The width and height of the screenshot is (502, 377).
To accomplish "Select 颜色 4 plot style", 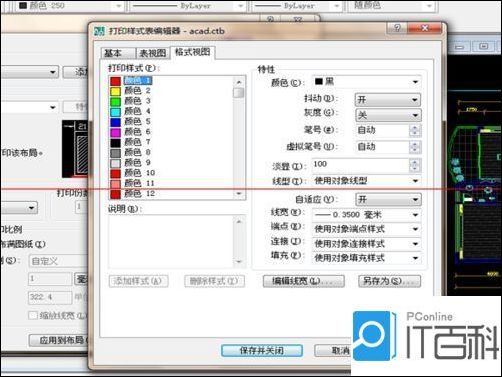I will tap(137, 111).
